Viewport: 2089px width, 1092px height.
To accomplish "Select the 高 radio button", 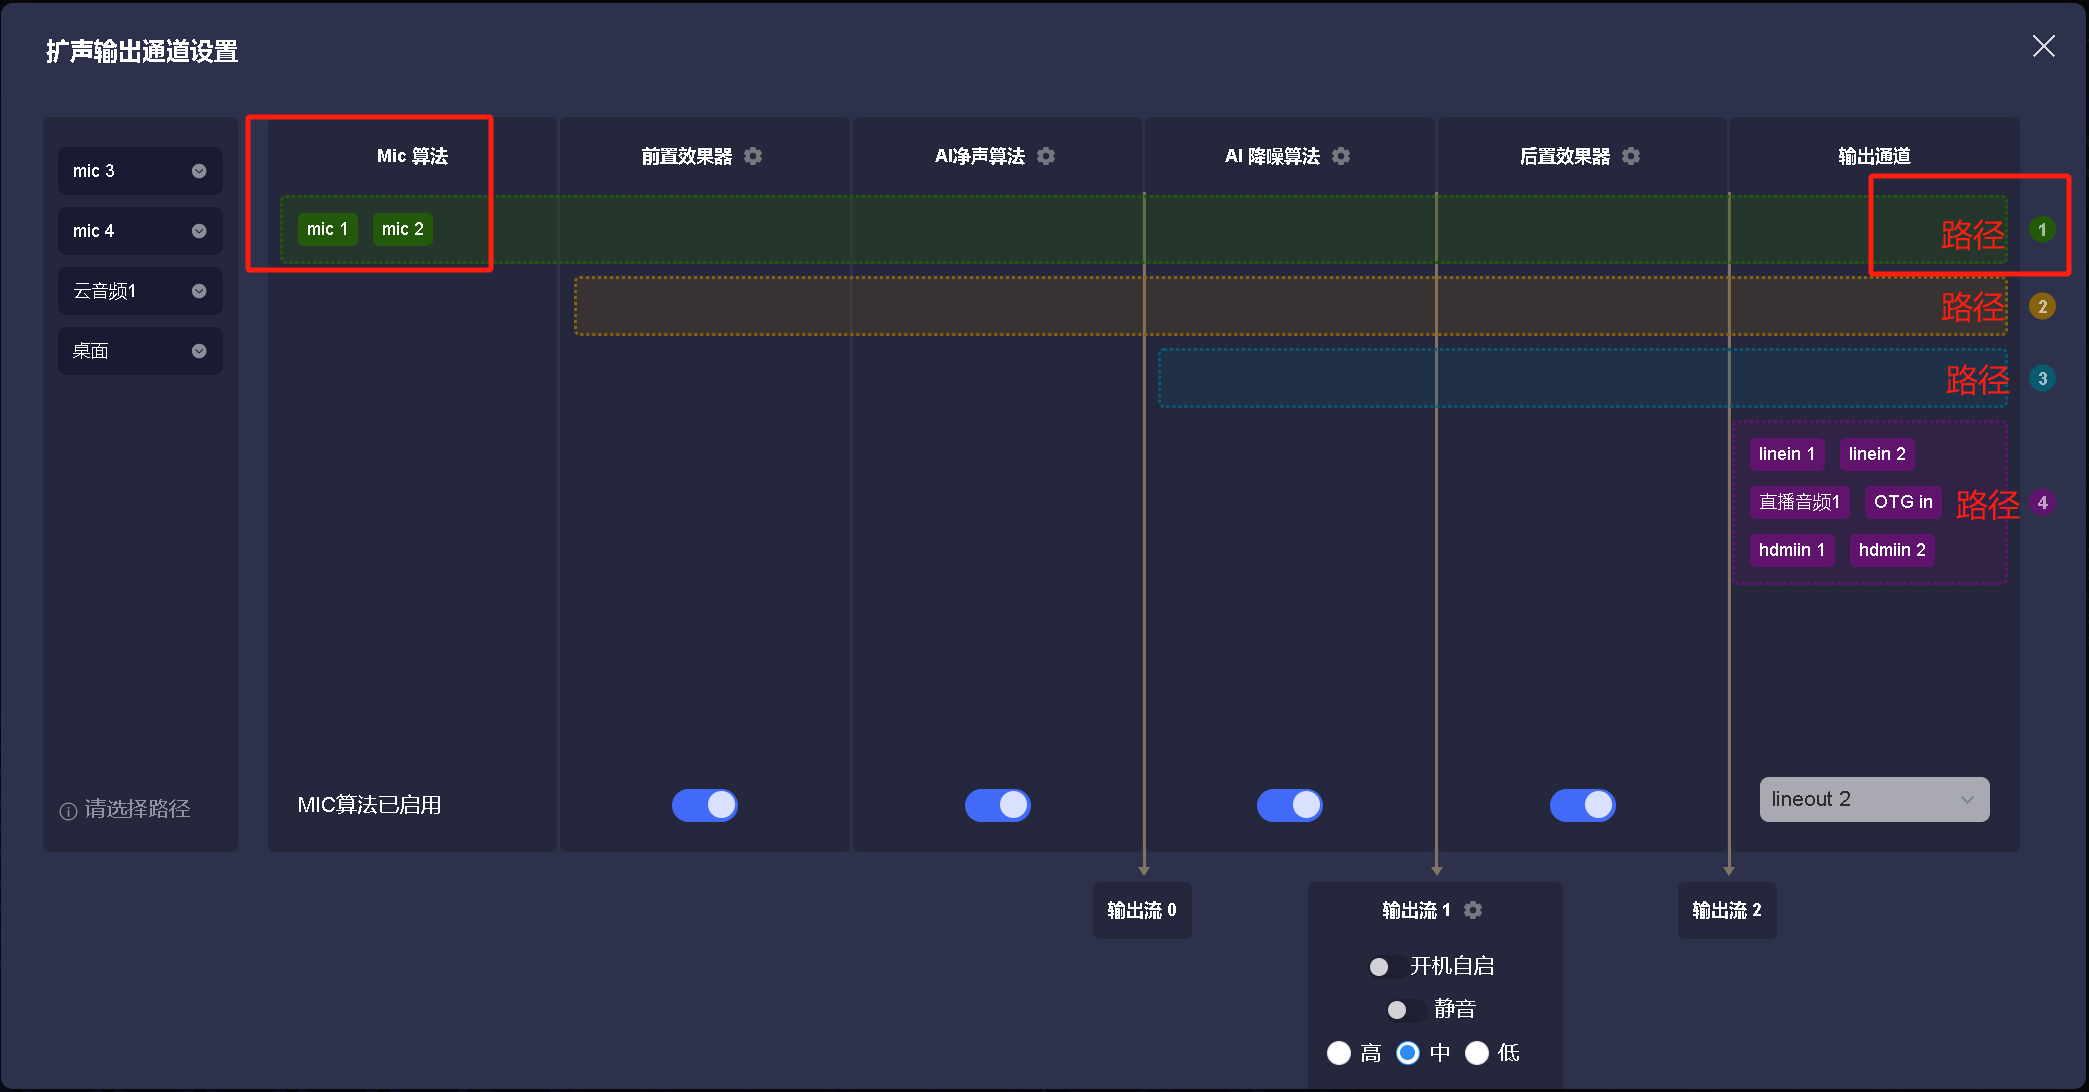I will pyautogui.click(x=1339, y=1053).
